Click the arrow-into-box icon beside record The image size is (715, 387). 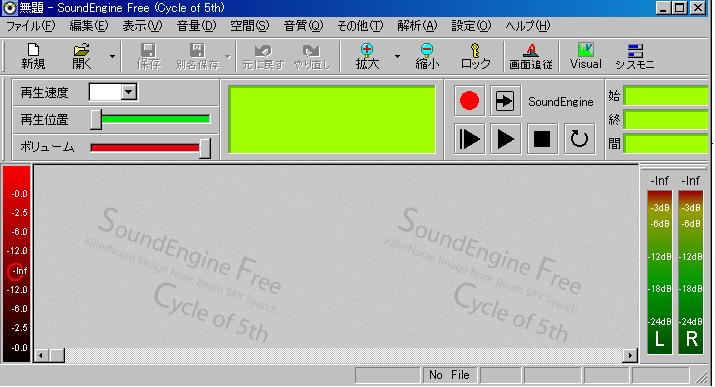coord(505,101)
